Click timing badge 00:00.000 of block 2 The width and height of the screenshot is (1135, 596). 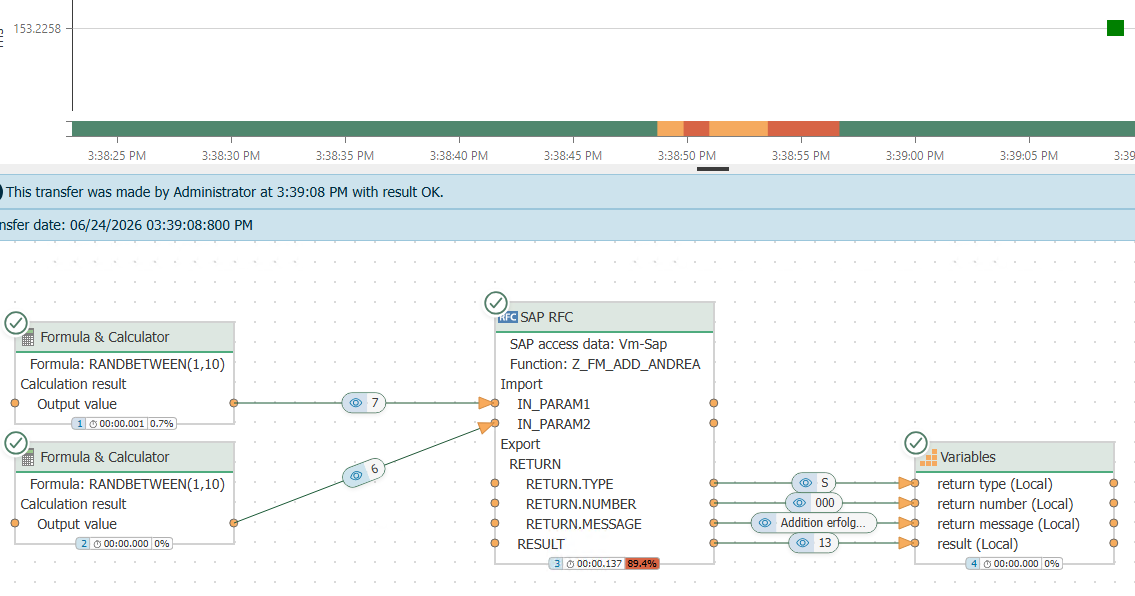click(x=121, y=543)
